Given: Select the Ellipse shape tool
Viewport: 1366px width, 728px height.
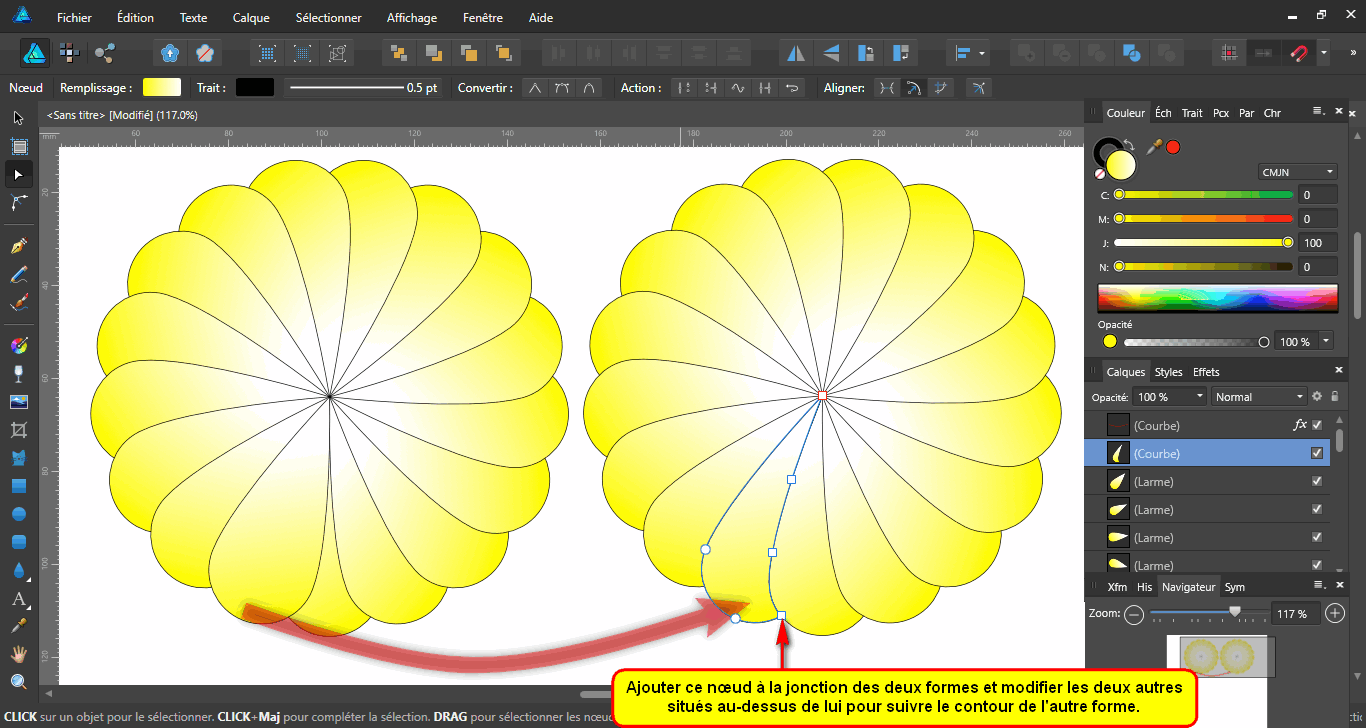Looking at the screenshot, I should 18,515.
